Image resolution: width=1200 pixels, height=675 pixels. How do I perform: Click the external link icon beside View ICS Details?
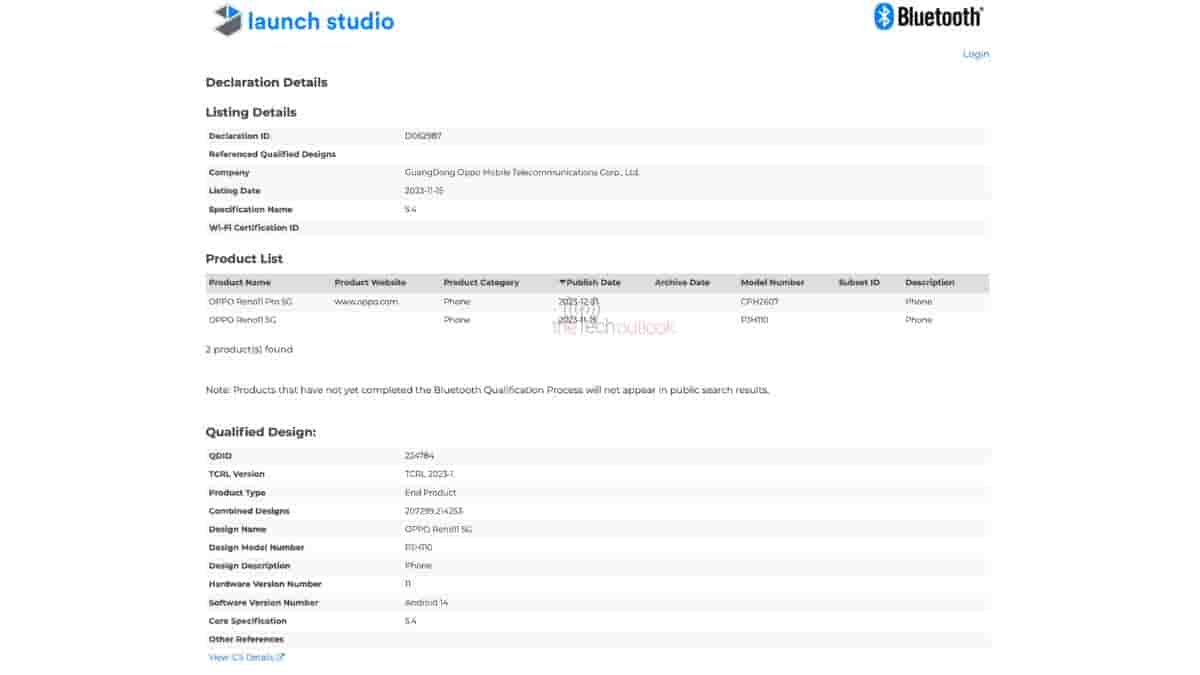(x=281, y=657)
